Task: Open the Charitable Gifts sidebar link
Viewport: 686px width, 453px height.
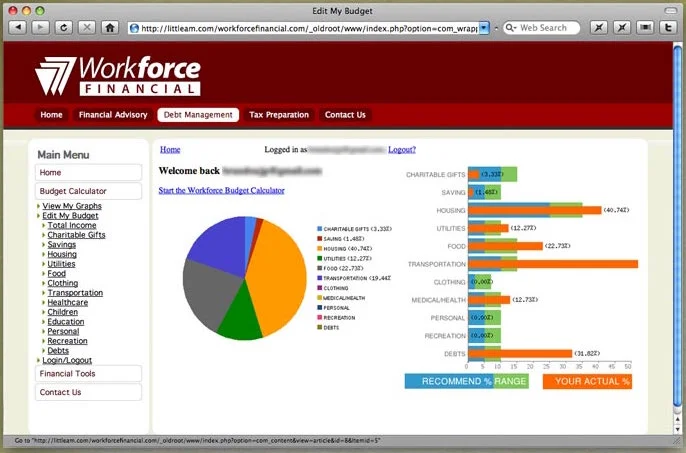Action: coord(76,235)
